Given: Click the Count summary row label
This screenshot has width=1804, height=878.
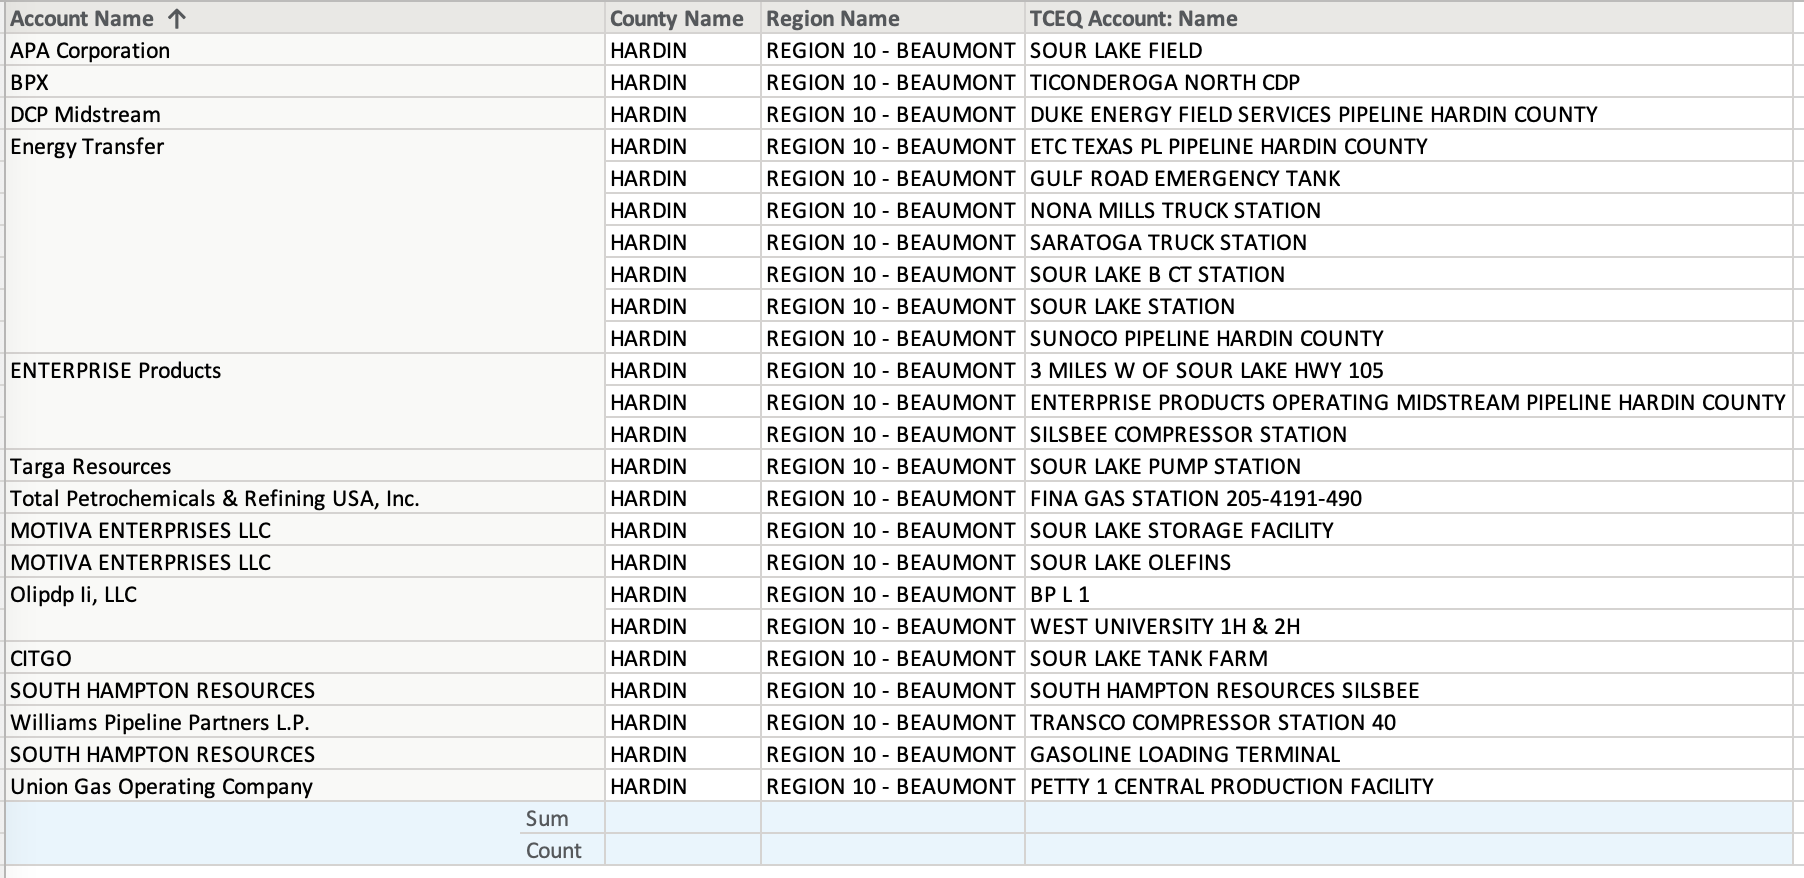Looking at the screenshot, I should tap(553, 851).
